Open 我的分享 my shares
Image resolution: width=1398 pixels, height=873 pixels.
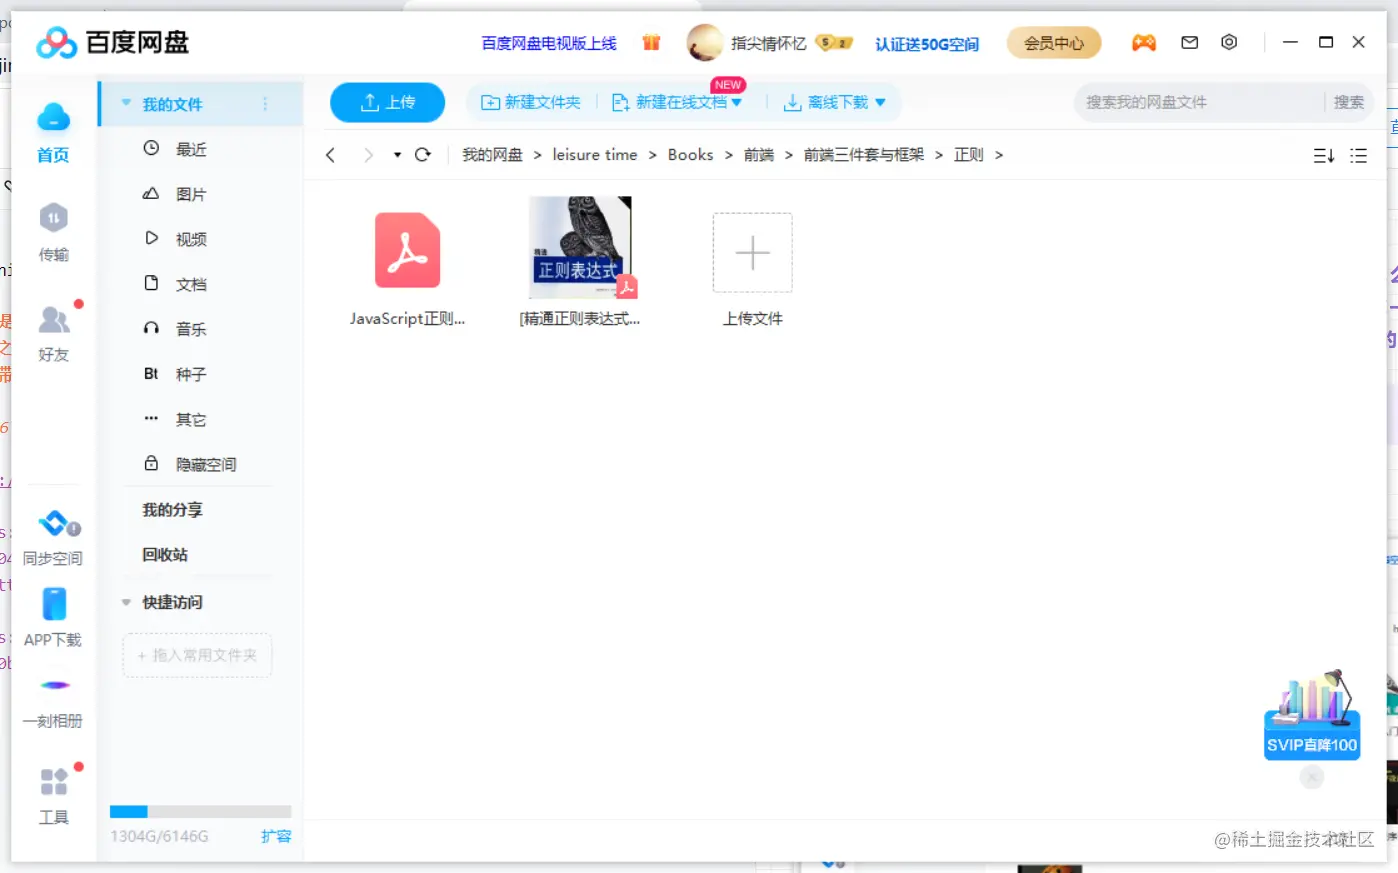click(x=172, y=510)
